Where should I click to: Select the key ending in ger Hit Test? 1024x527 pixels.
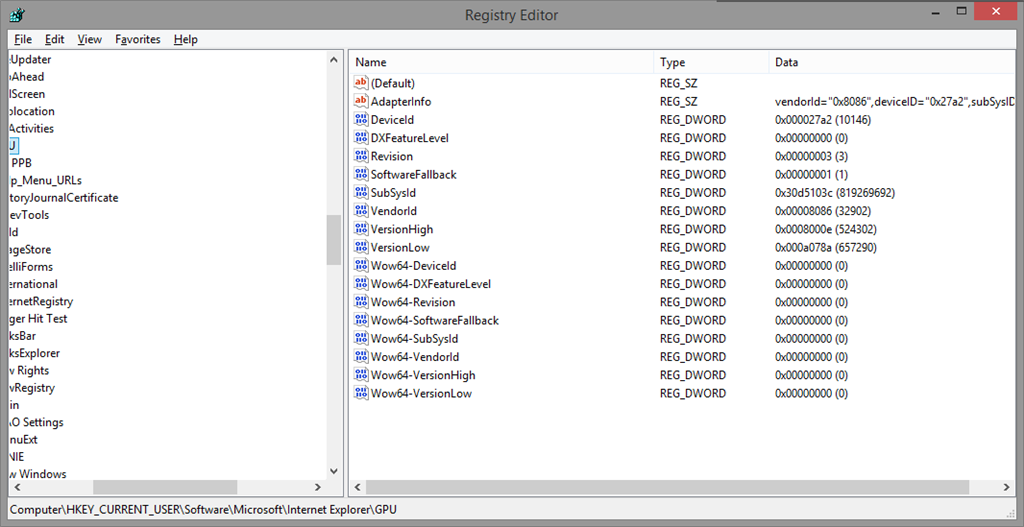39,319
